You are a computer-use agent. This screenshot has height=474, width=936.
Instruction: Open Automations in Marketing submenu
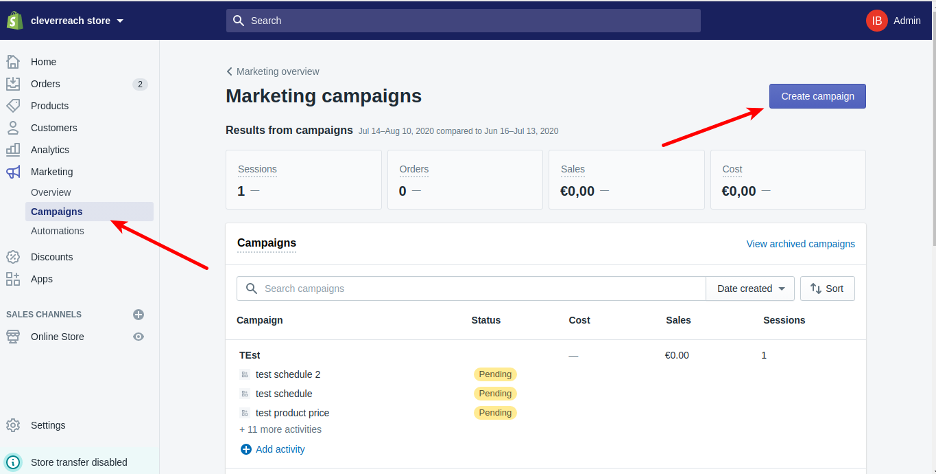coord(57,231)
